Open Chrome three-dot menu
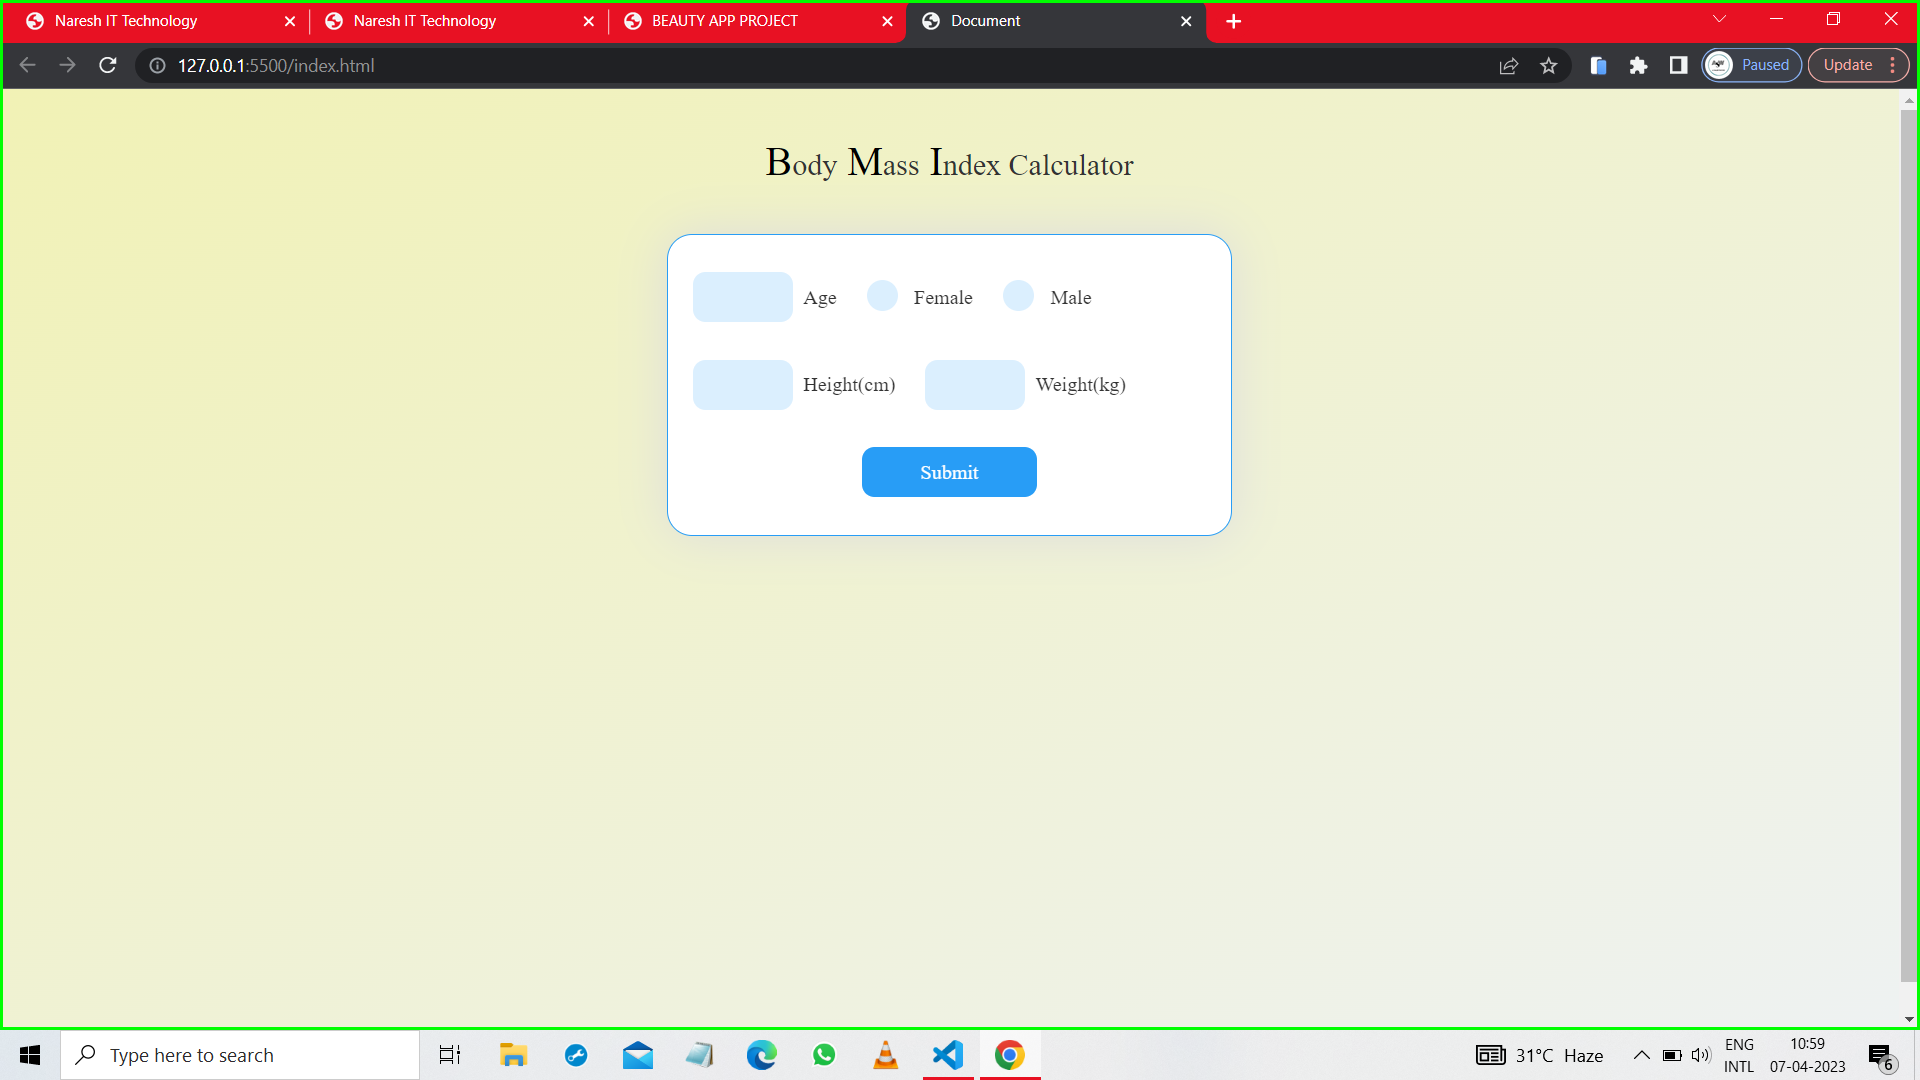Screen dimensions: 1920x1080 (x=1893, y=66)
